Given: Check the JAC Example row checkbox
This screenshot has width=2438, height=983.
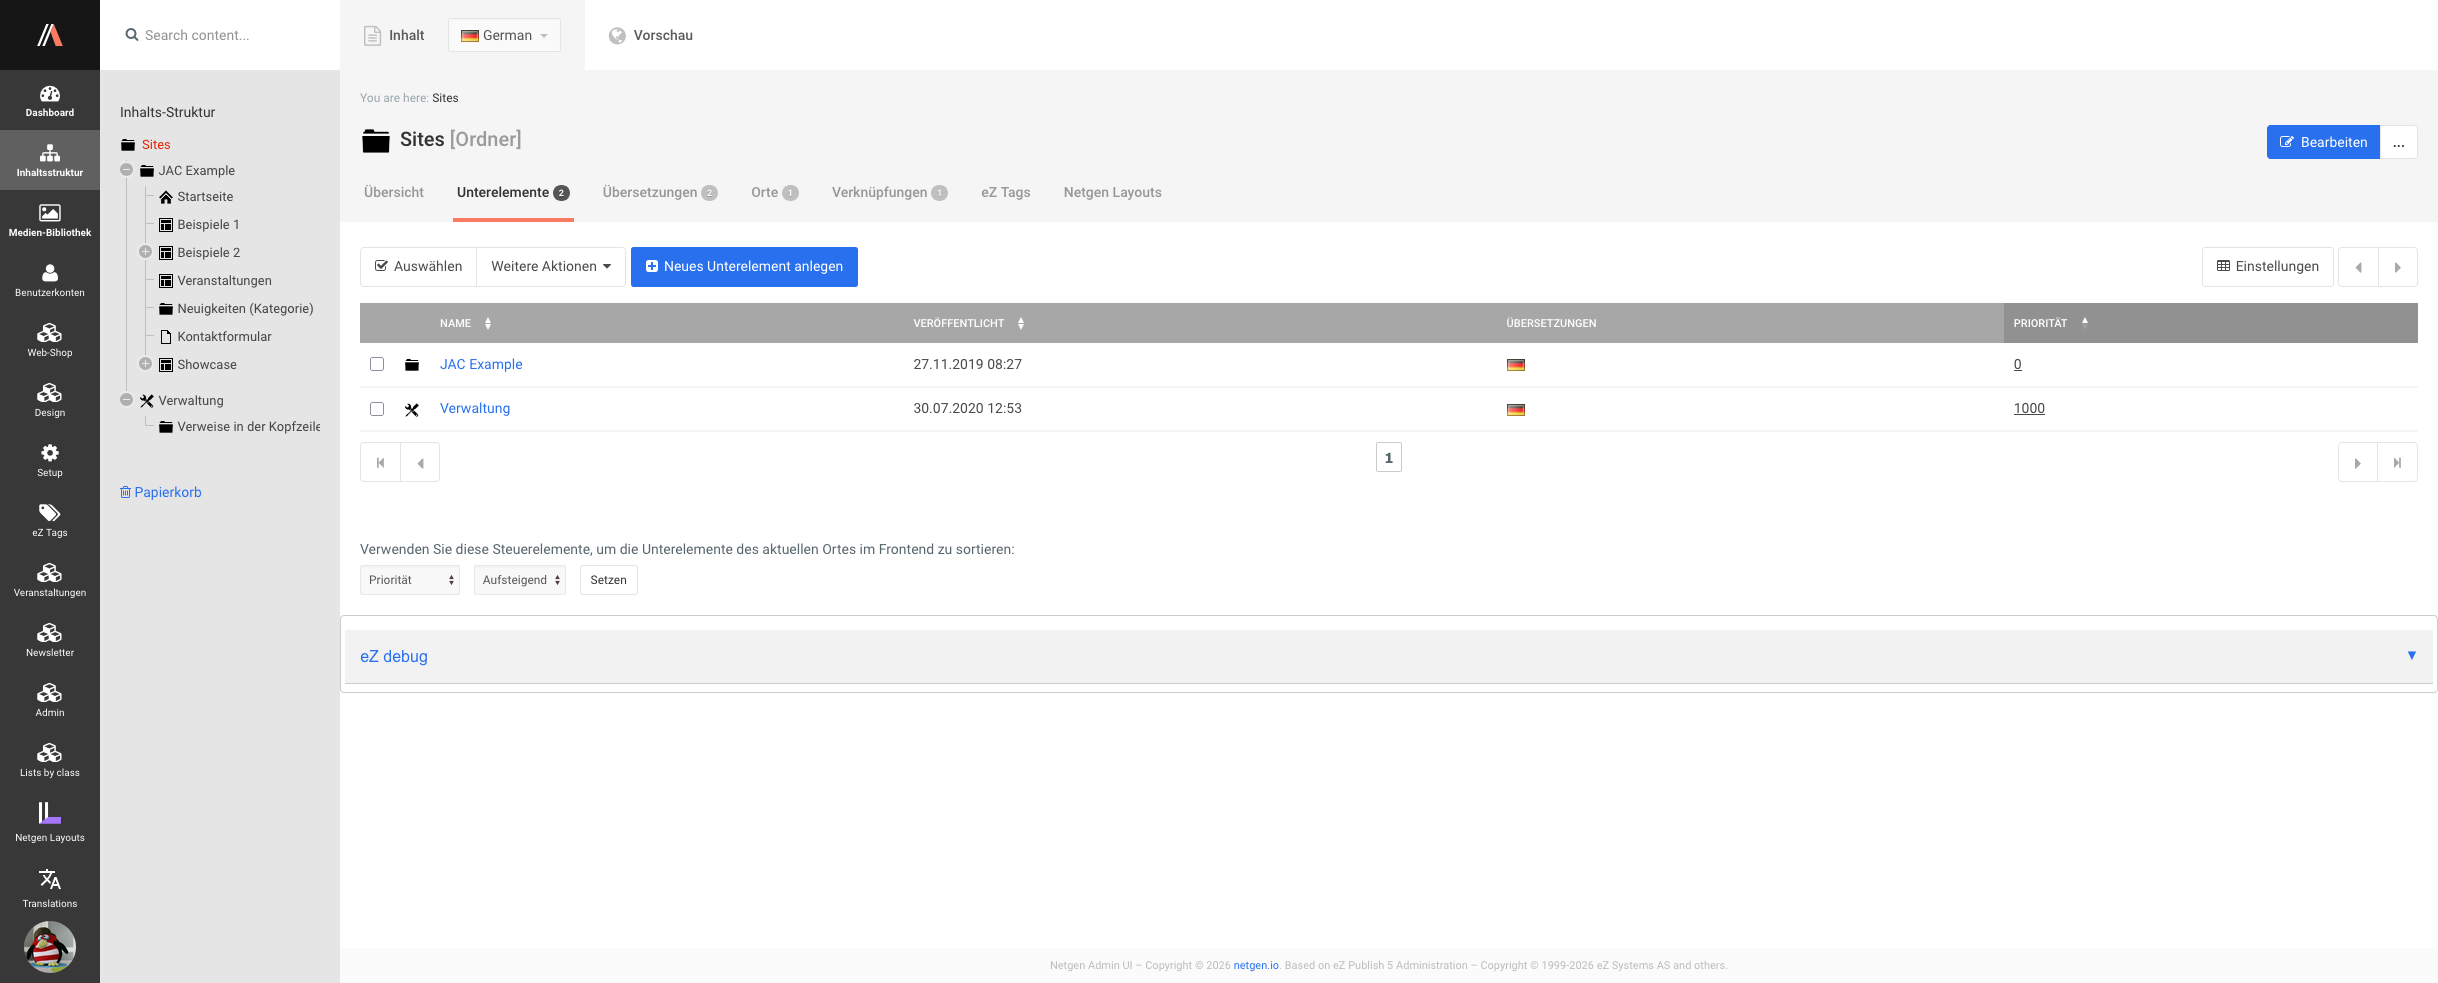Looking at the screenshot, I should click(377, 364).
